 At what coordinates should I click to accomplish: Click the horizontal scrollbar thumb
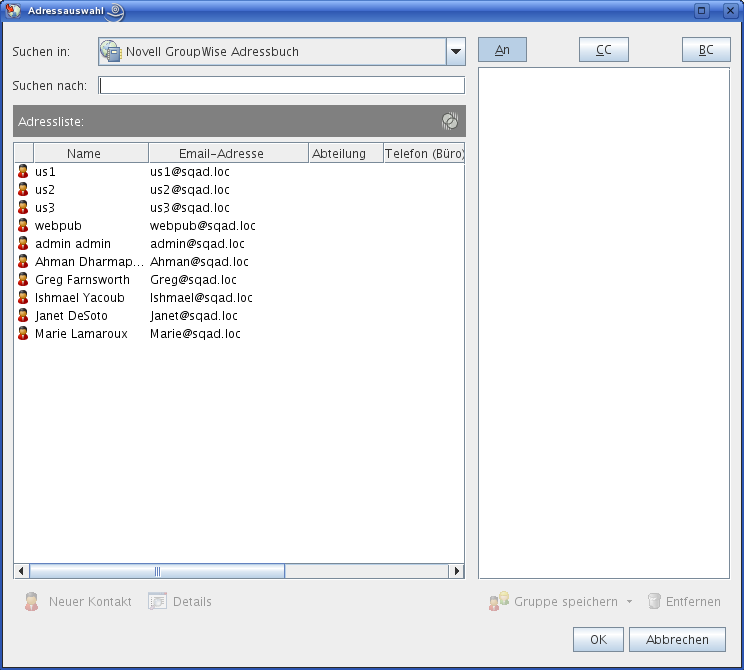coord(157,571)
